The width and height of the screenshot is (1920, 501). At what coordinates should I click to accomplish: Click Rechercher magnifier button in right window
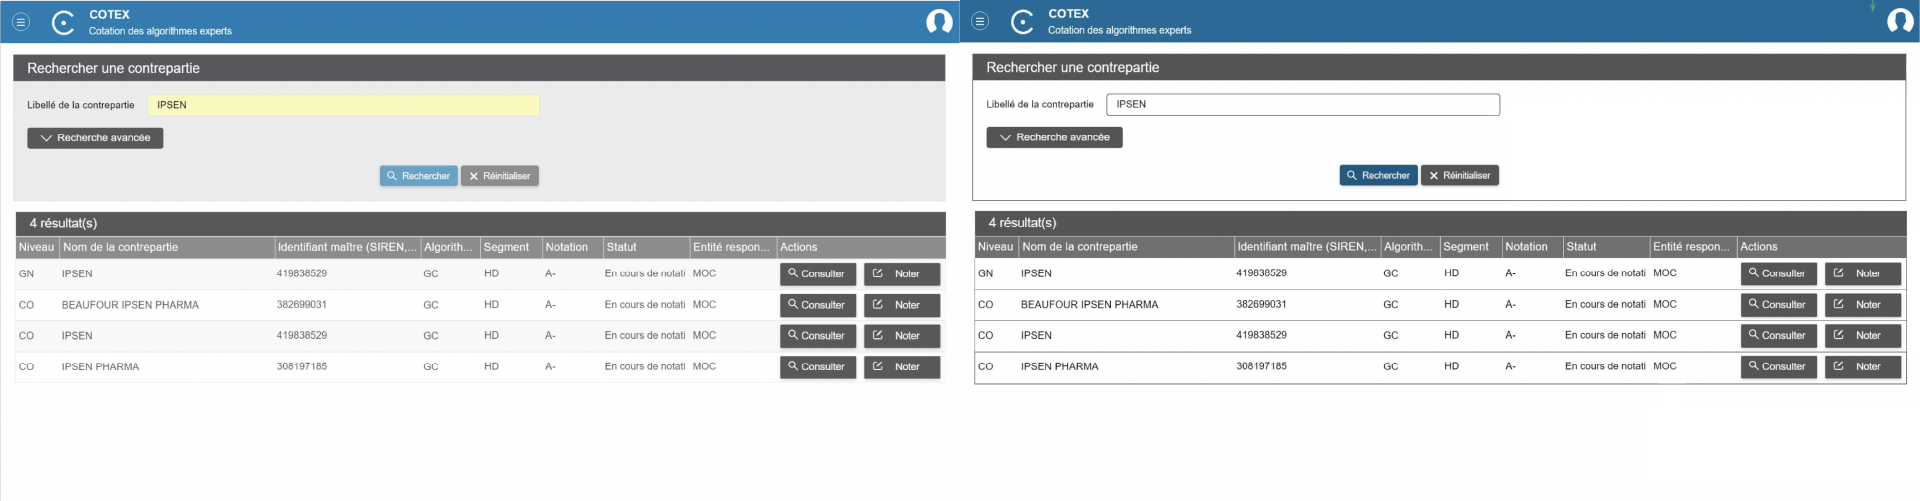coord(1378,175)
